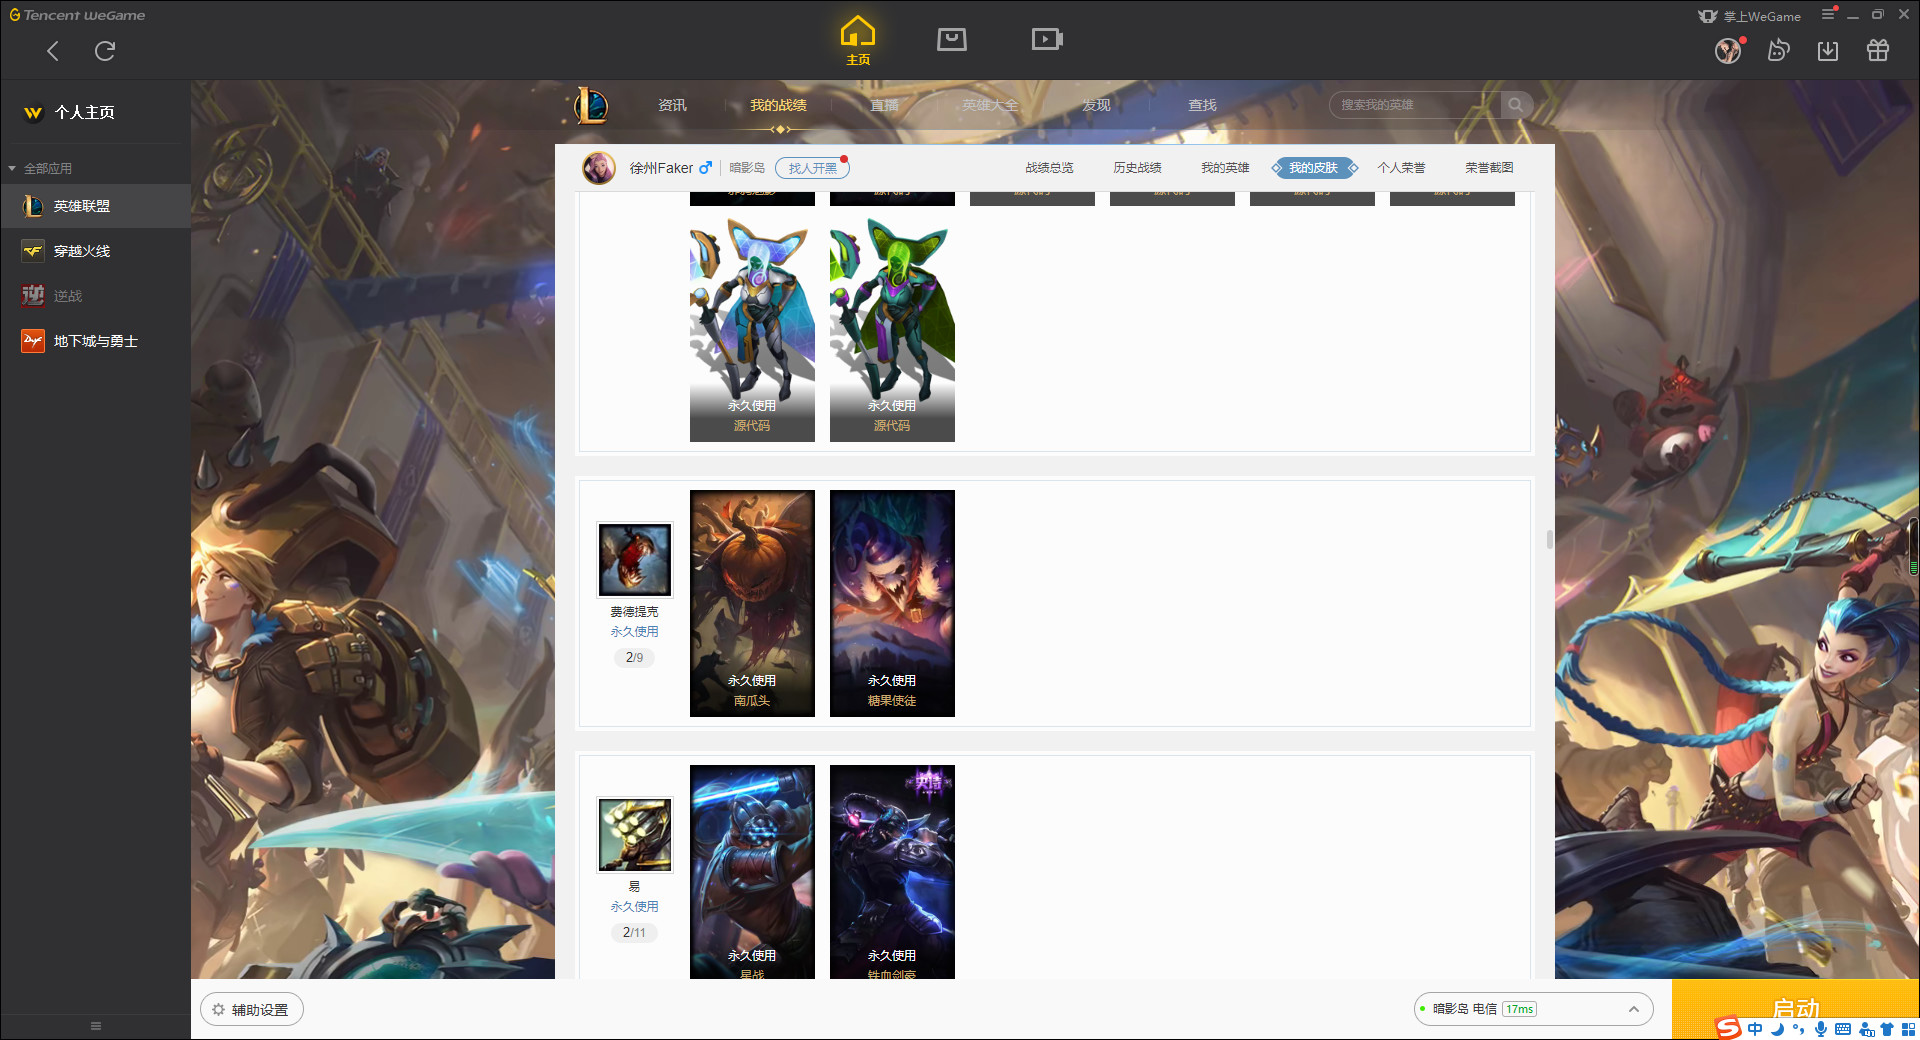Viewport: 1920px width, 1040px height.
Task: Toggle Sogou punctuation mode icon
Action: pyautogui.click(x=1799, y=1029)
